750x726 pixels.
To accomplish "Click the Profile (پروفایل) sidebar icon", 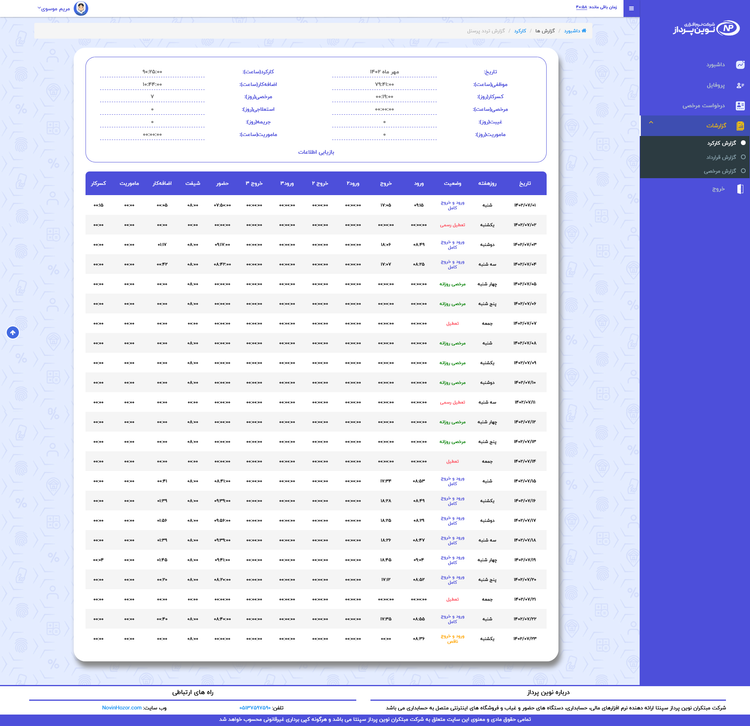I will pyautogui.click(x=740, y=85).
